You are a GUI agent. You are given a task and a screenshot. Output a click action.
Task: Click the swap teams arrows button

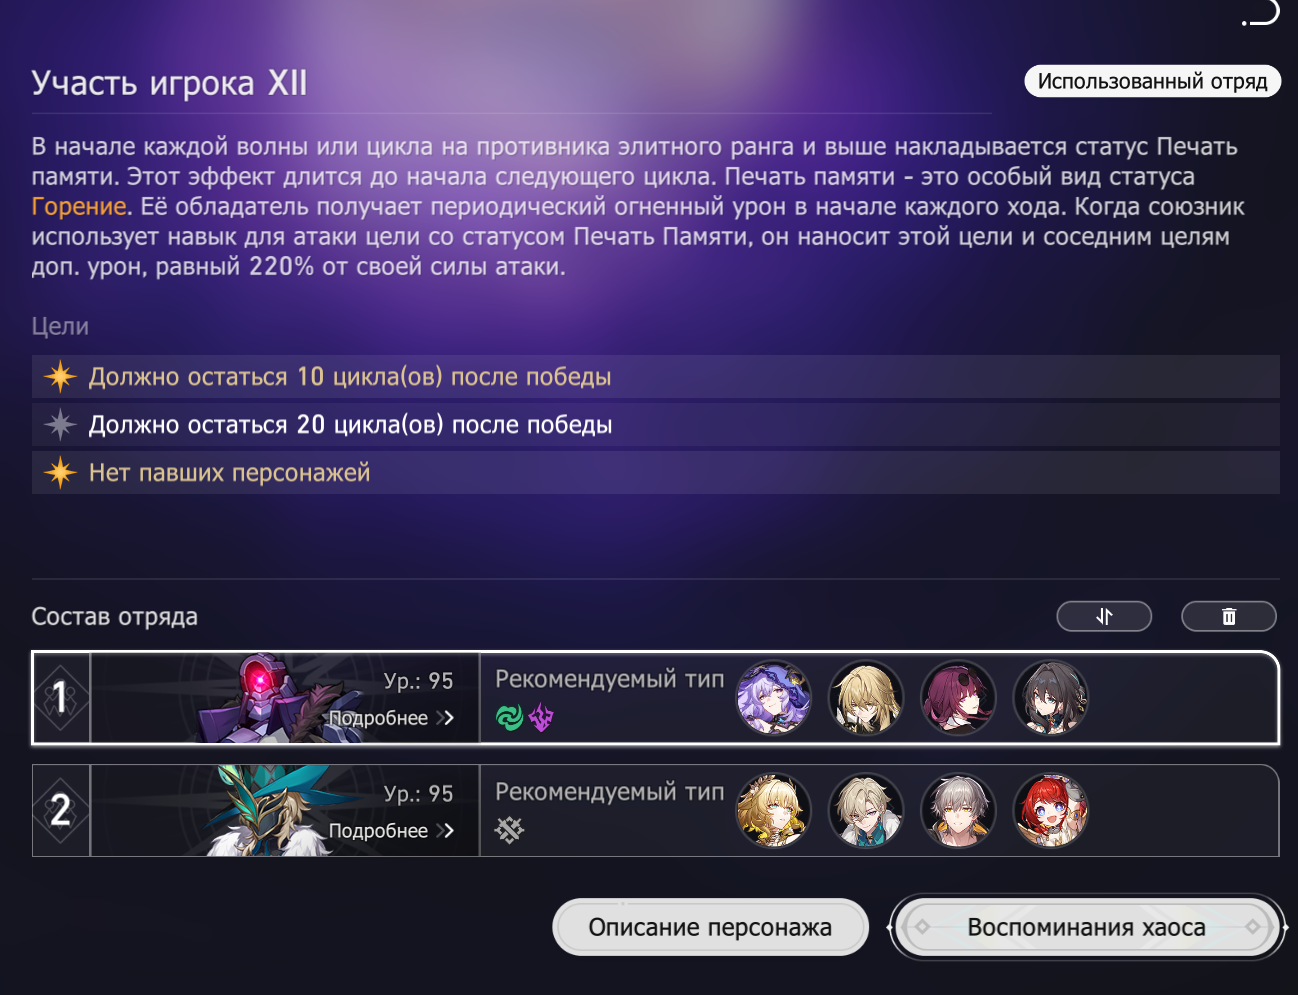click(x=1104, y=616)
